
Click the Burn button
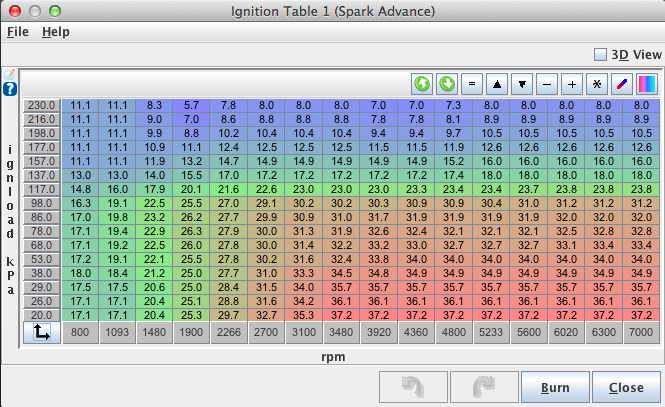coord(554,387)
